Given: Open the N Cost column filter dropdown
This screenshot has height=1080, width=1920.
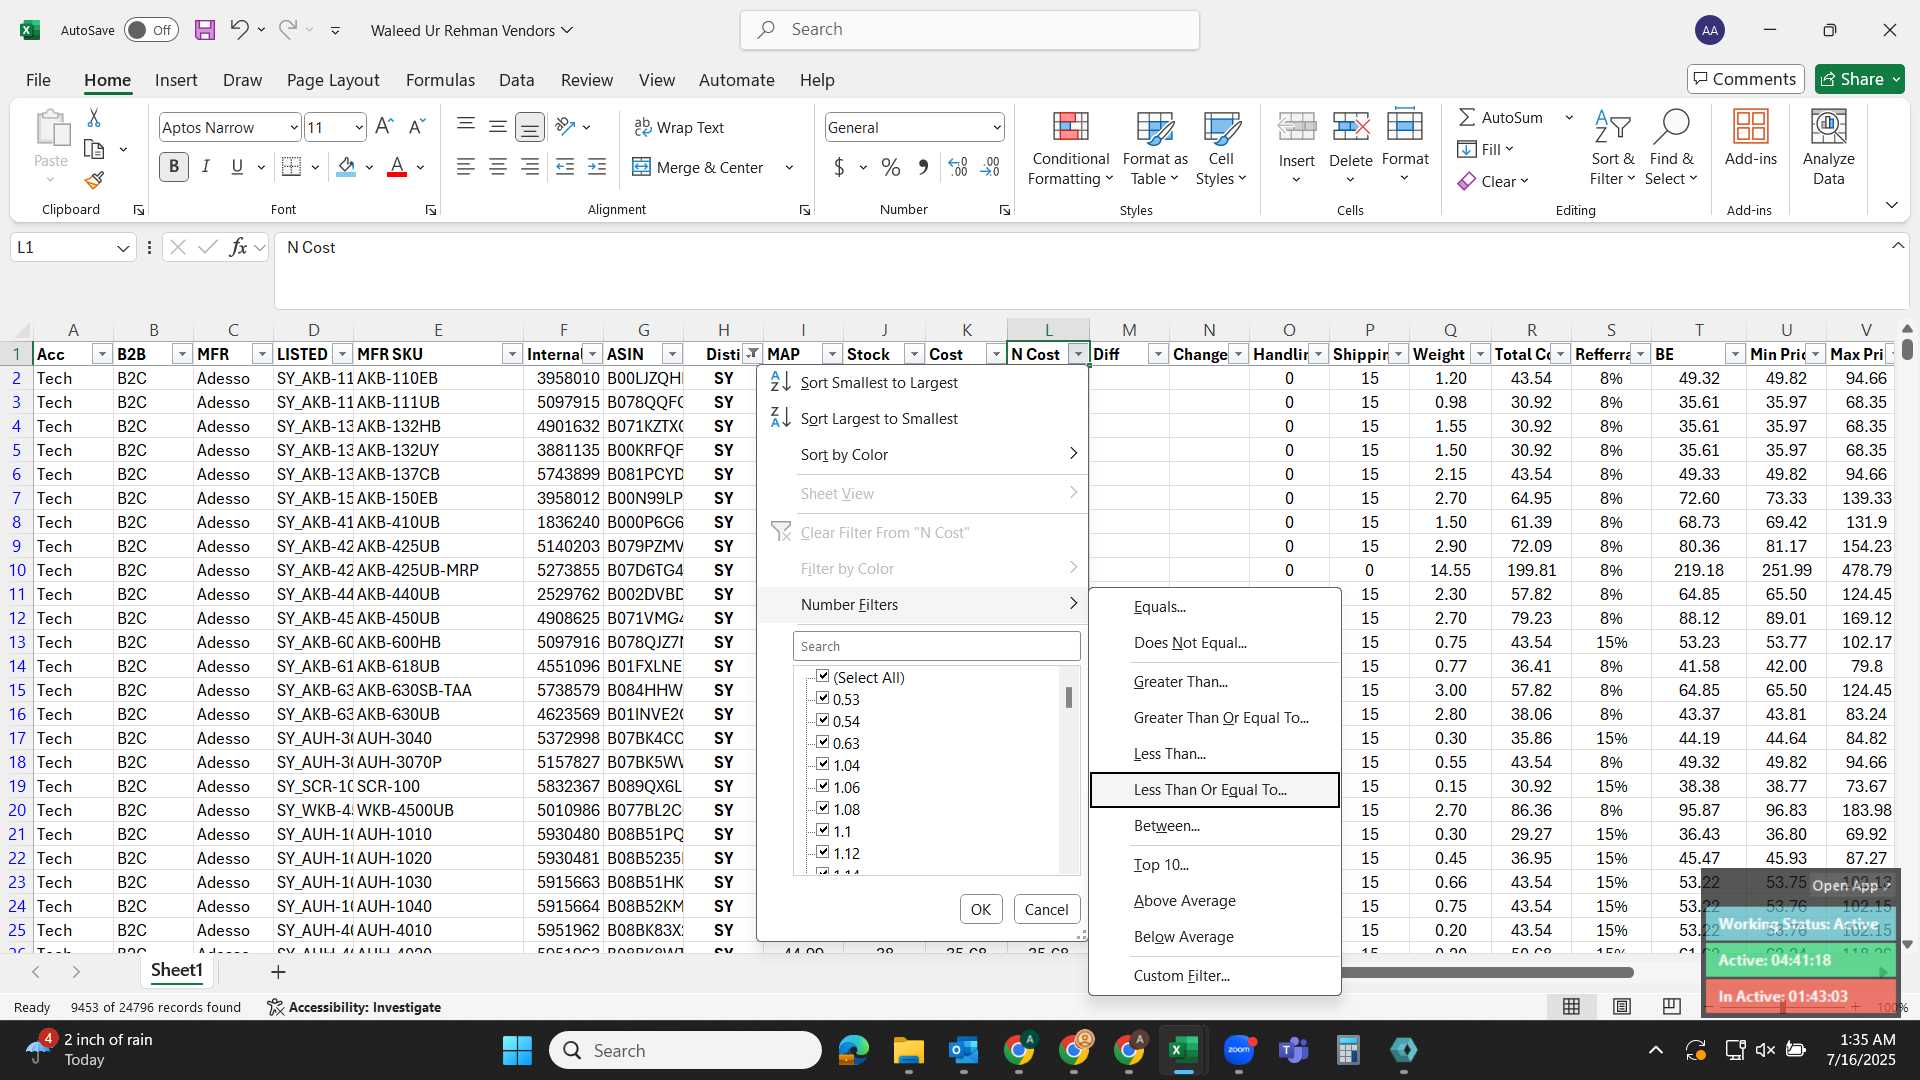Looking at the screenshot, I should pyautogui.click(x=1077, y=354).
